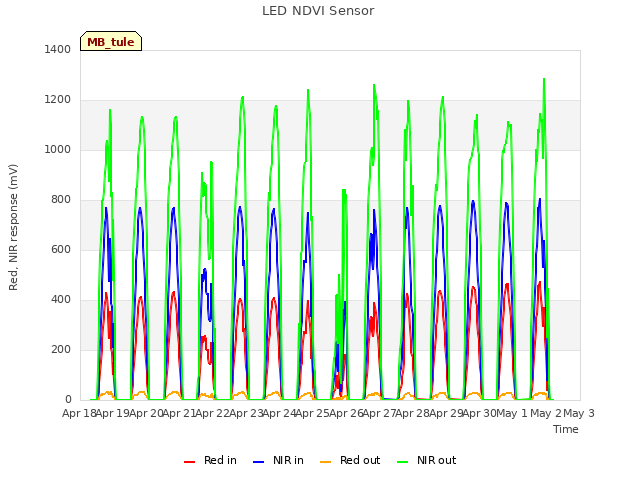Click the Apr 26 x-axis tick label
Viewport: 640px width, 480px height.
tap(346, 413)
